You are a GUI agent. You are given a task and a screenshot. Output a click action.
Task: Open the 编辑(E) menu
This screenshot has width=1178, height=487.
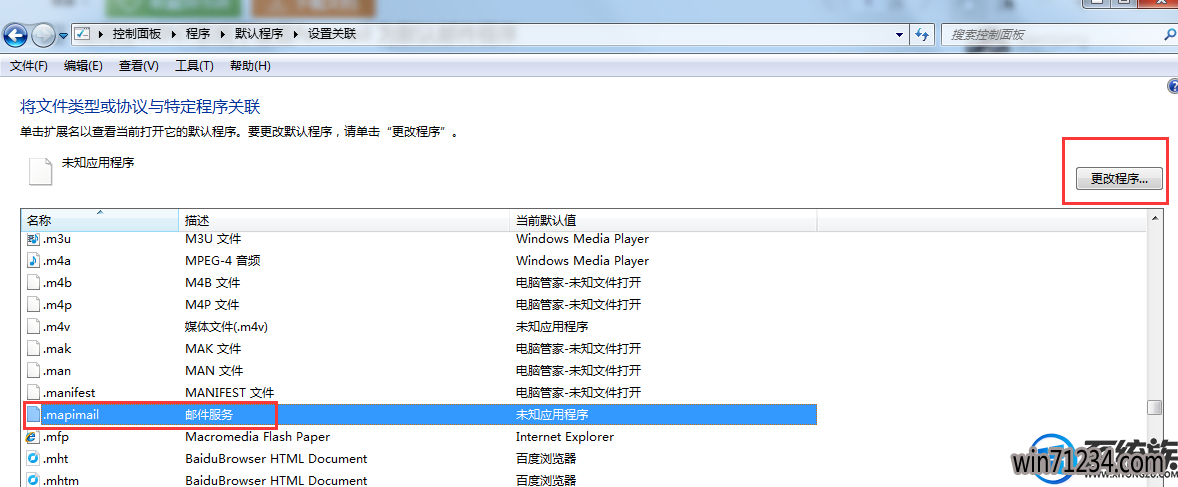(83, 66)
